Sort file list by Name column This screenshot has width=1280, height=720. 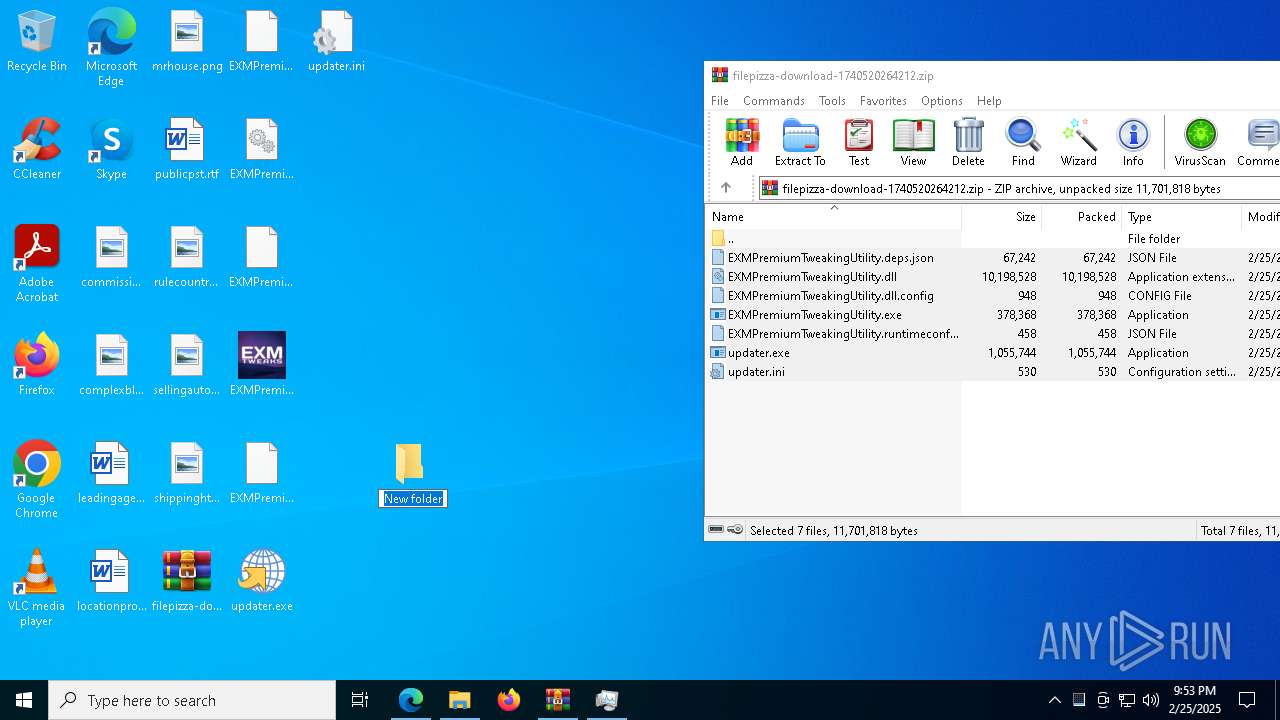(x=833, y=217)
